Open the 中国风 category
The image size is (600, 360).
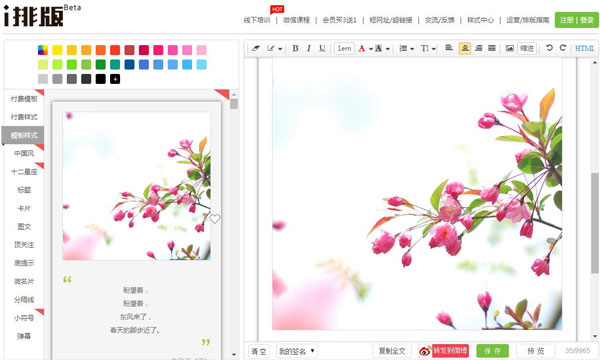coord(24,153)
